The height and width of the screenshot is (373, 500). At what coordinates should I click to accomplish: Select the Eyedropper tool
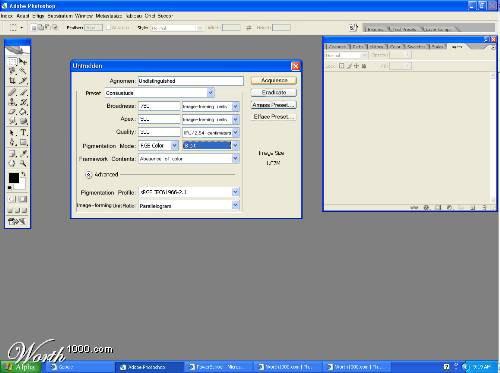coord(23,153)
